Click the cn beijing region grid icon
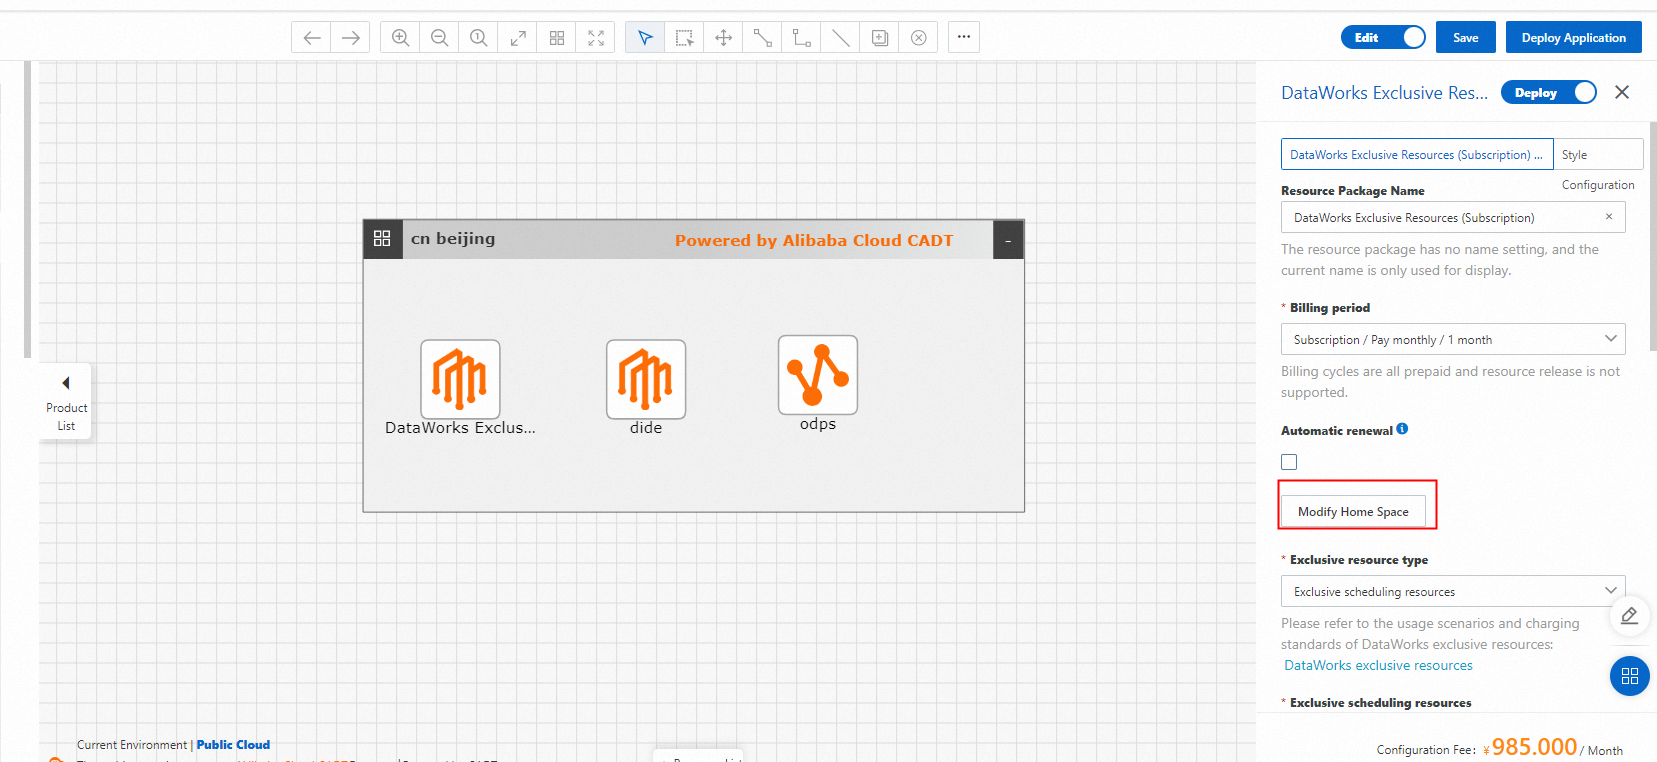 [x=382, y=239]
